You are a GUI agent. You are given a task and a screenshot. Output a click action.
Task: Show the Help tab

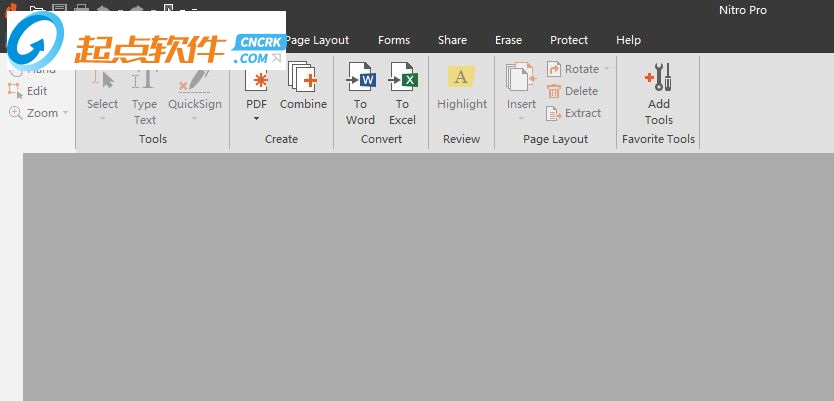(x=629, y=40)
